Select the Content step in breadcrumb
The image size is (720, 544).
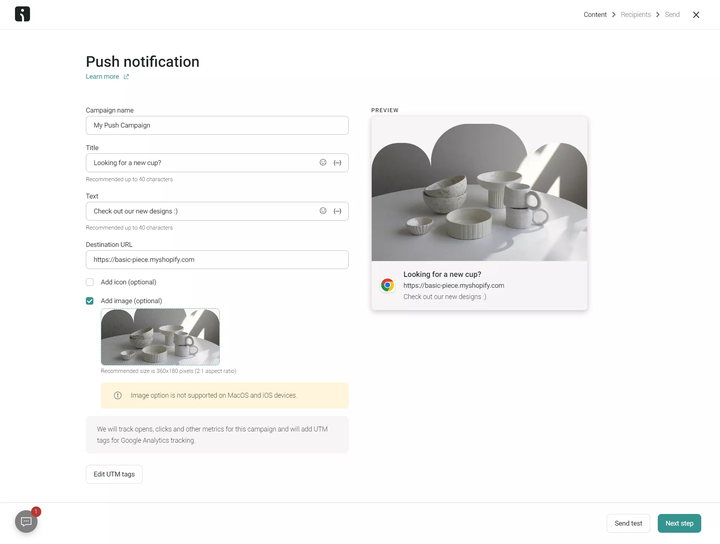[x=595, y=15]
